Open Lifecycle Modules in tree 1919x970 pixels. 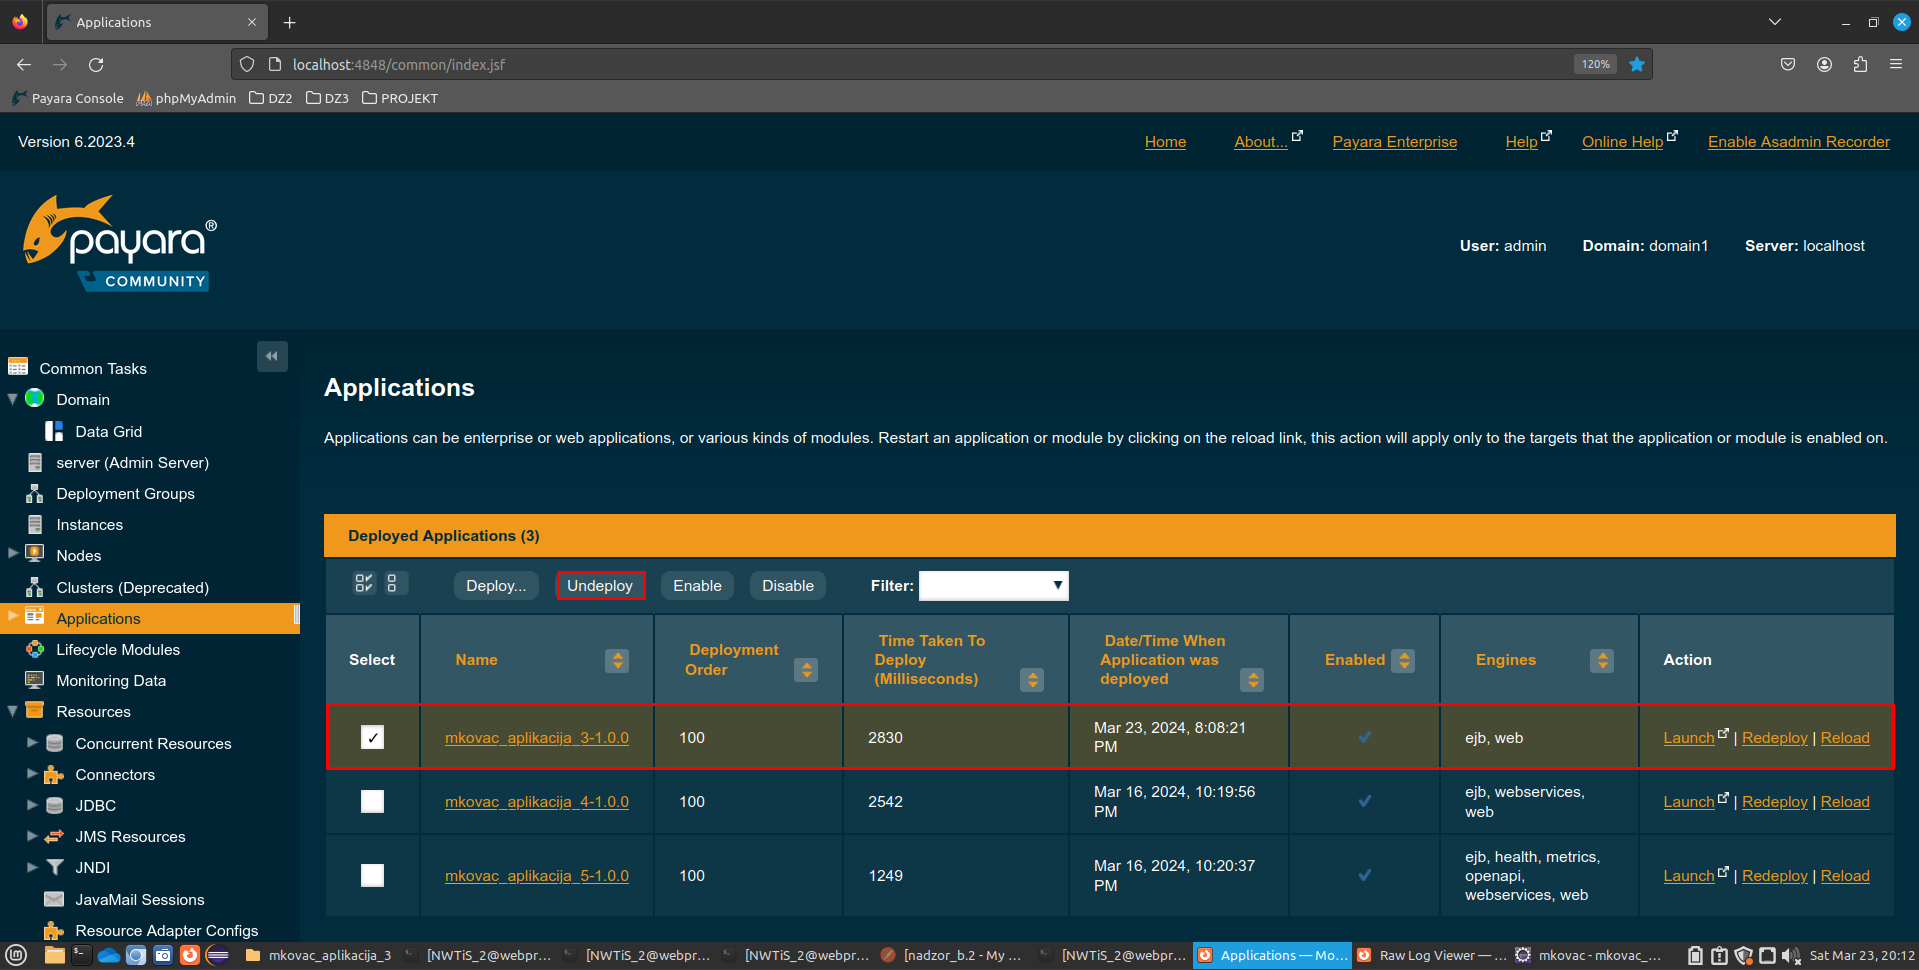click(118, 649)
